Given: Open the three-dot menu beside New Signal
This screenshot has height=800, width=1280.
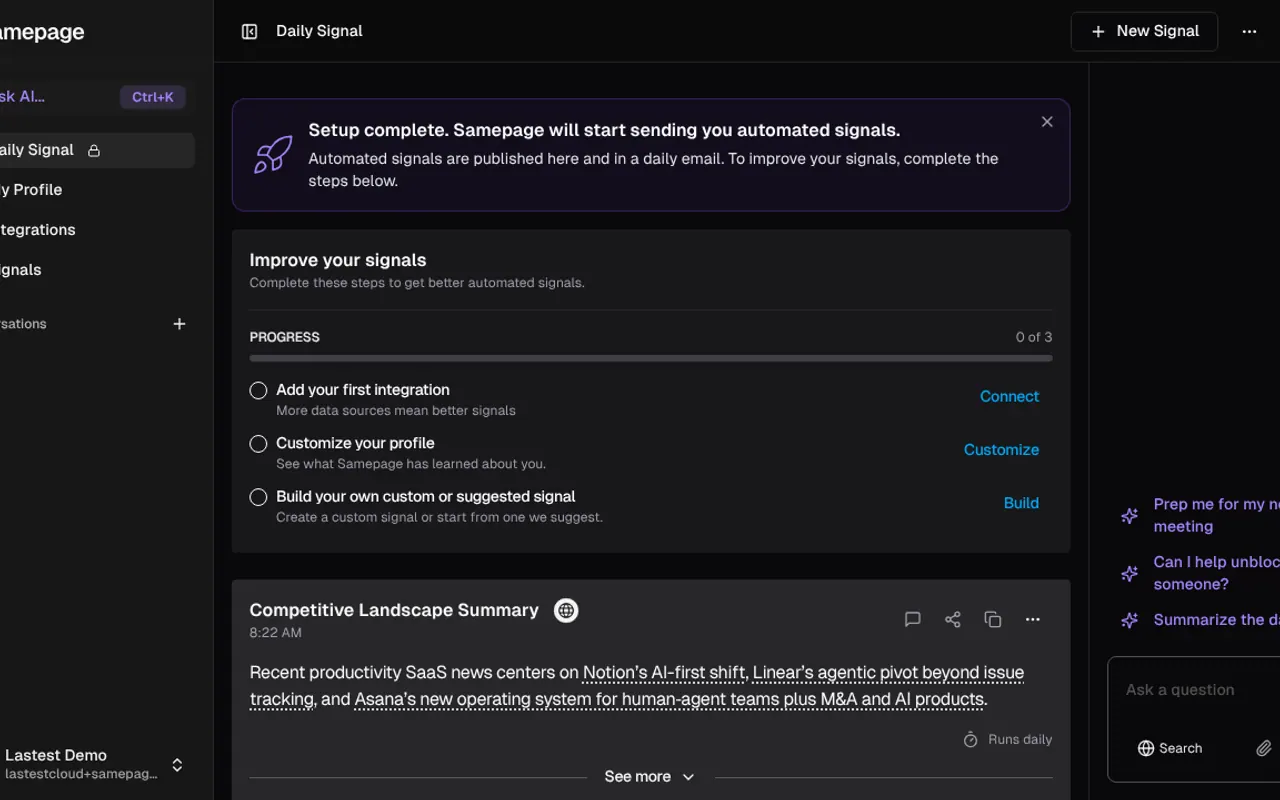Looking at the screenshot, I should tap(1249, 31).
